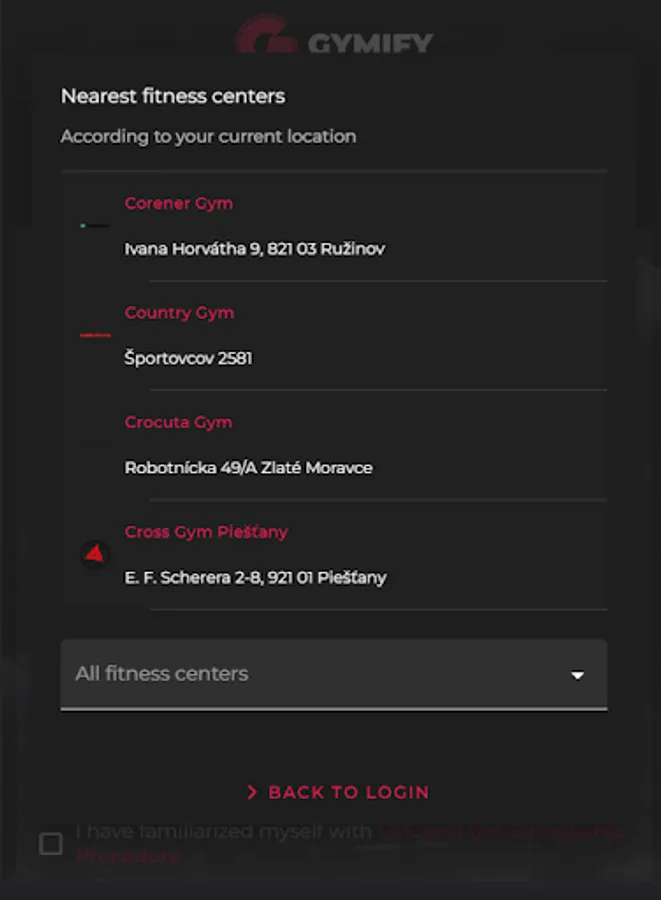Viewport: 661px width, 900px height.
Task: Open the red terms and Procedure link
Action: pyautogui.click(x=500, y=832)
